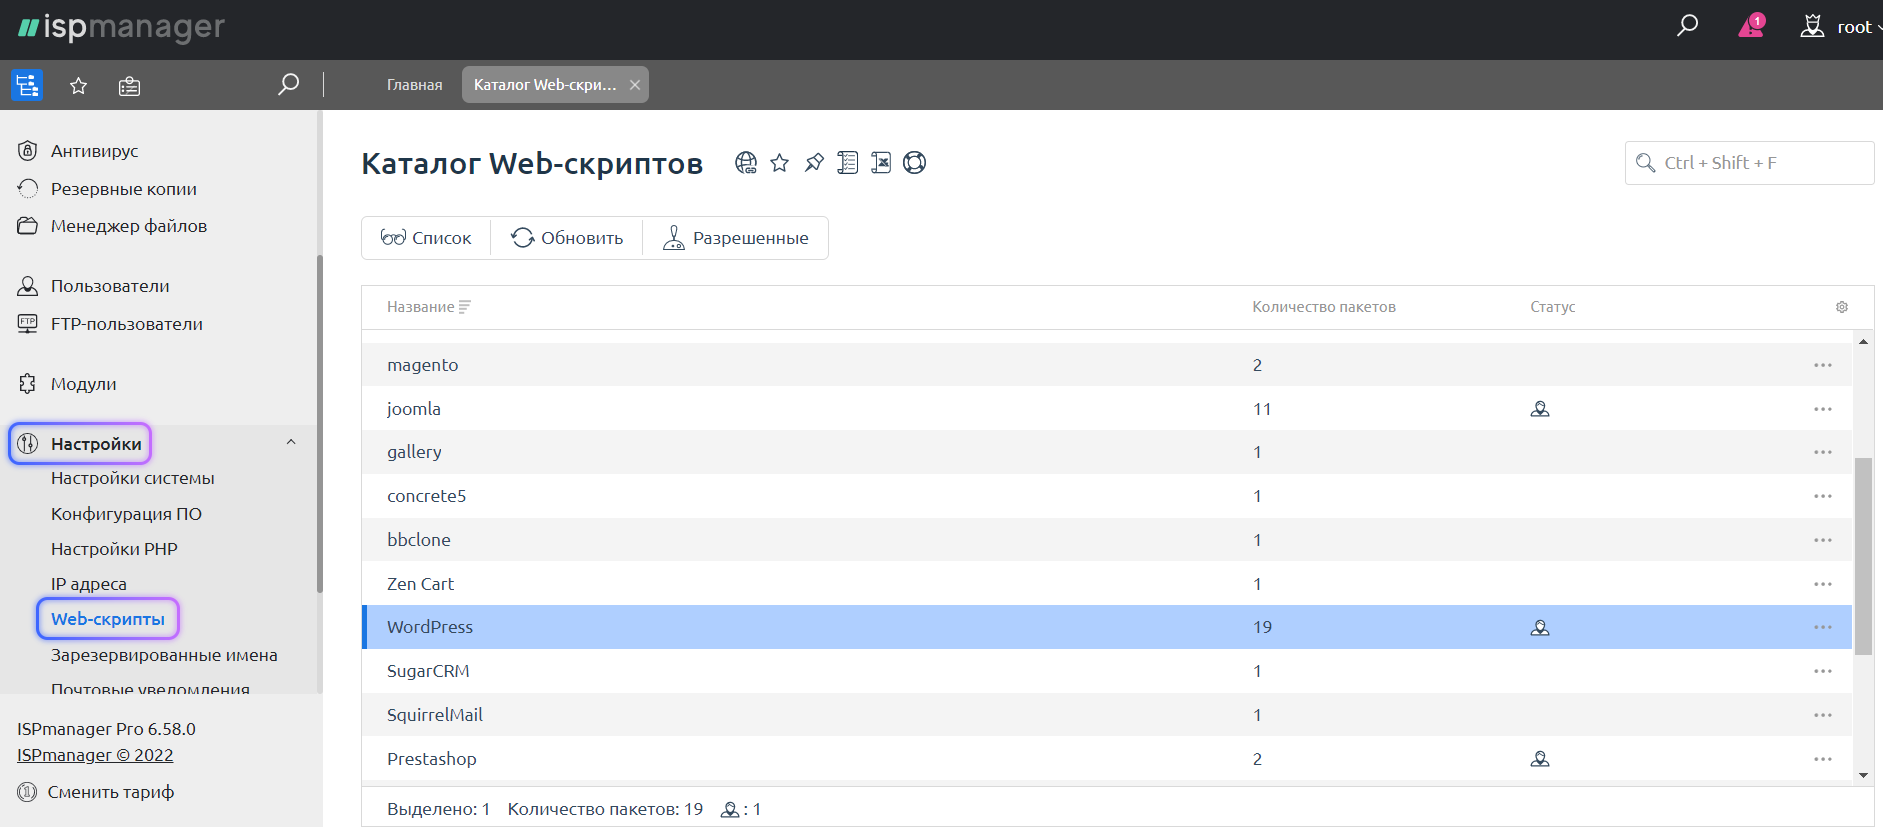Follow the ISPmanager © 2022 link
Image resolution: width=1883 pixels, height=827 pixels.
tap(95, 755)
